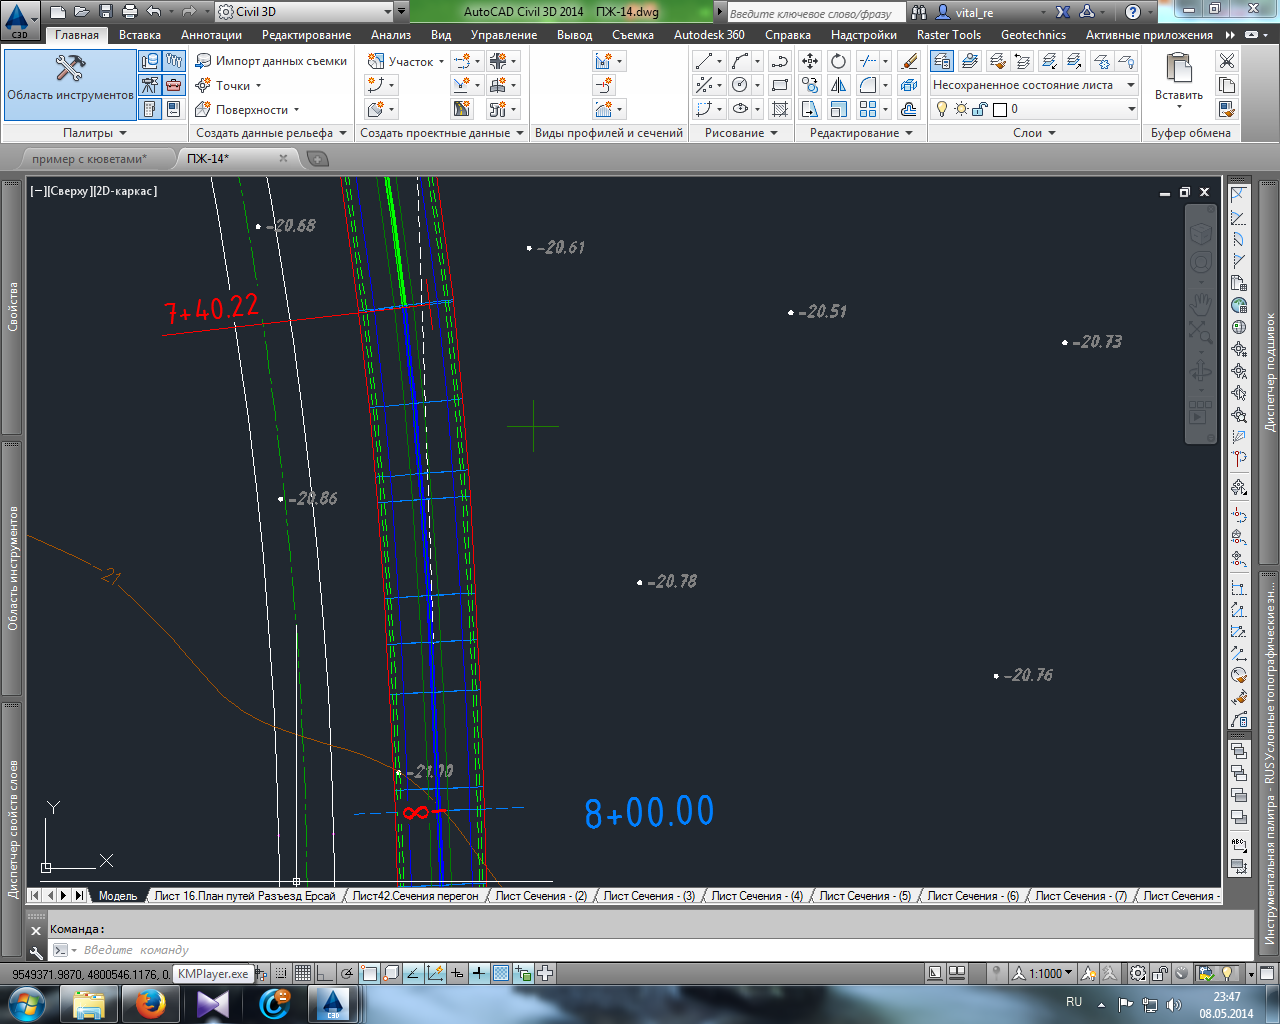The height and width of the screenshot is (1024, 1280).
Task: Expand the Точки dropdown
Action: [x=258, y=86]
